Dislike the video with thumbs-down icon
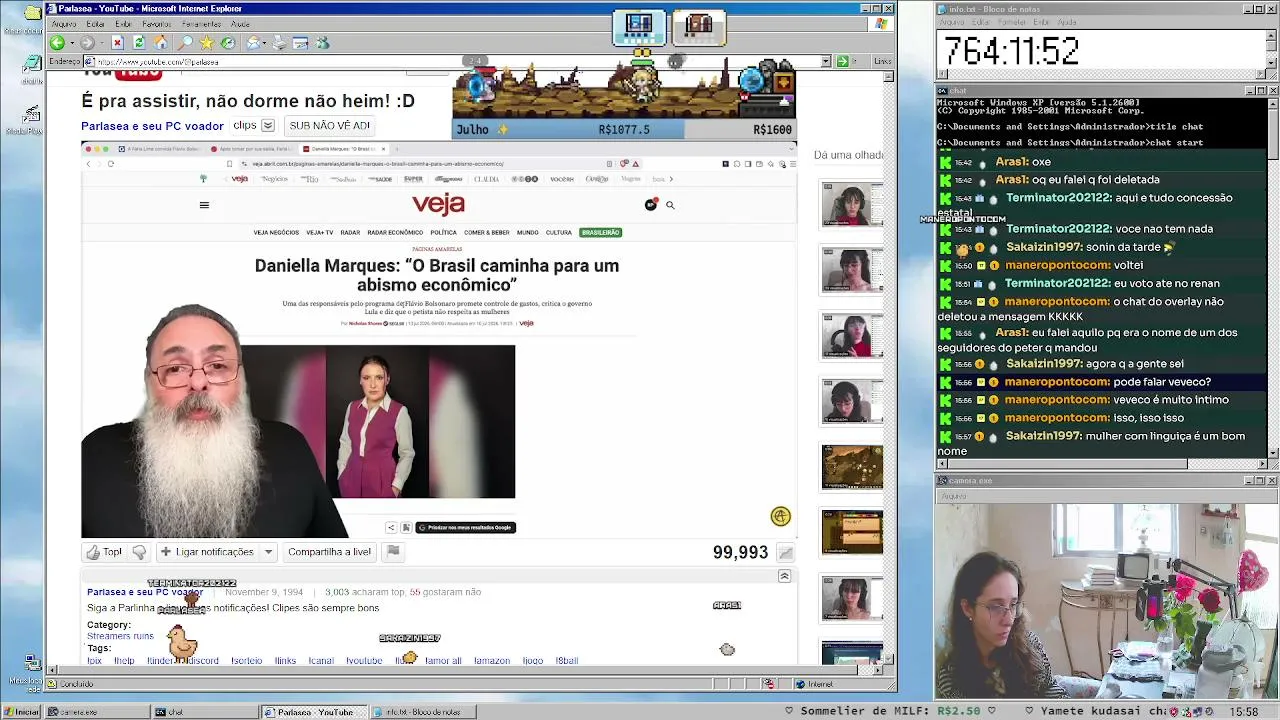 coord(139,552)
